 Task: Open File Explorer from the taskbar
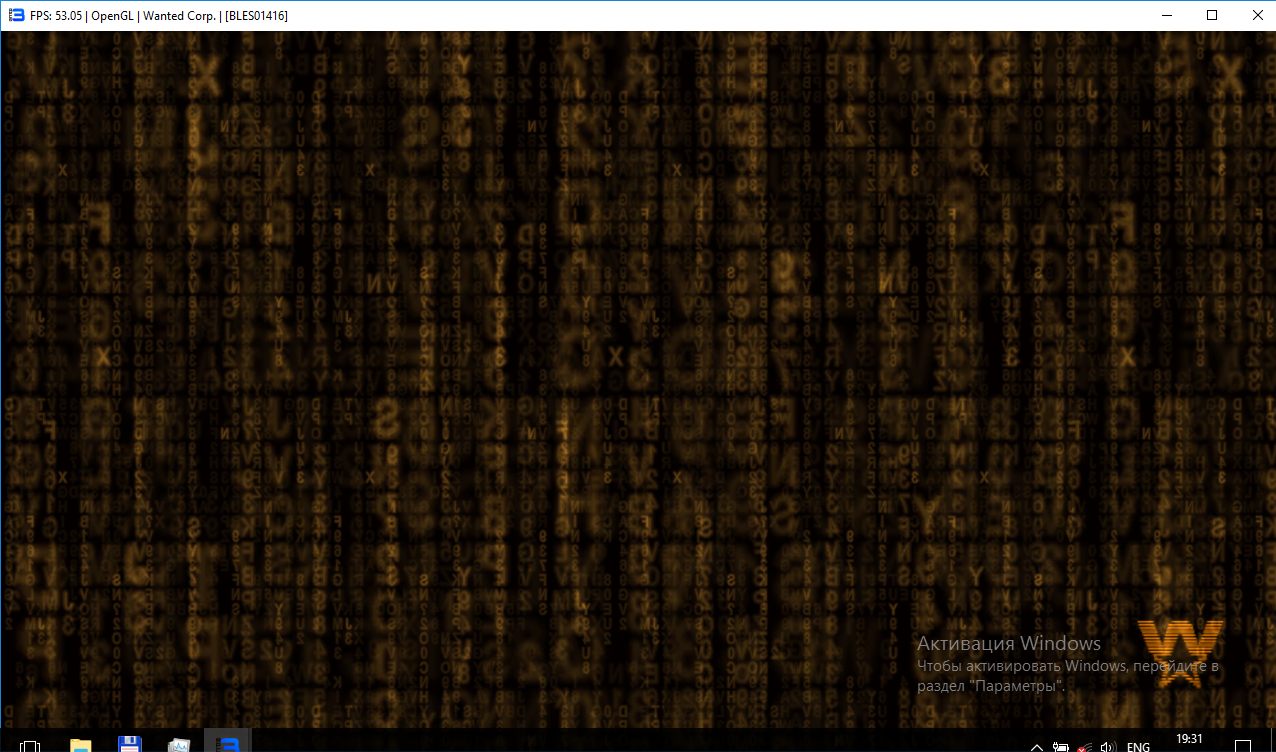click(x=80, y=745)
